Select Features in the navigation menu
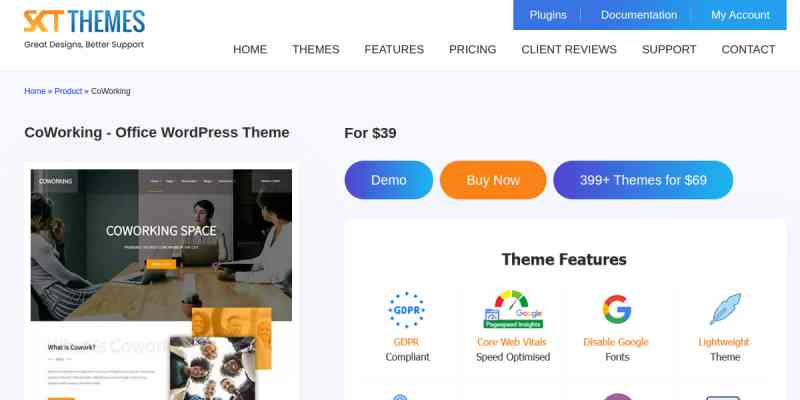This screenshot has width=800, height=400. coord(394,49)
